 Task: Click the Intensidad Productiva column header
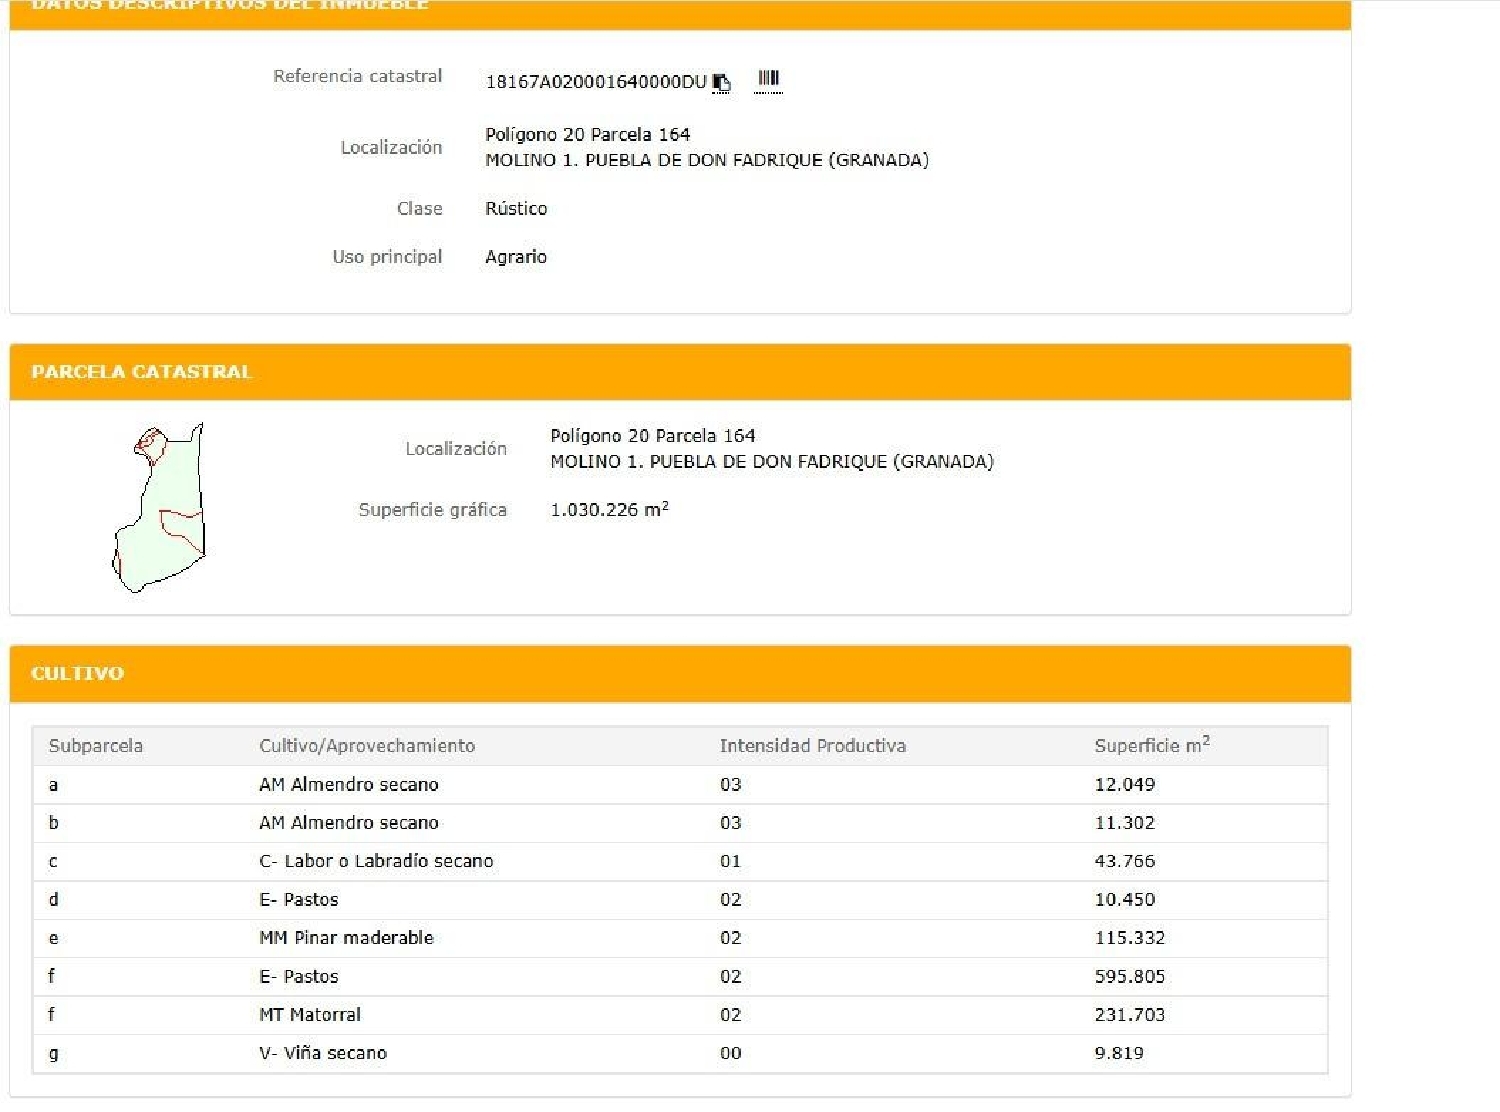click(x=812, y=746)
